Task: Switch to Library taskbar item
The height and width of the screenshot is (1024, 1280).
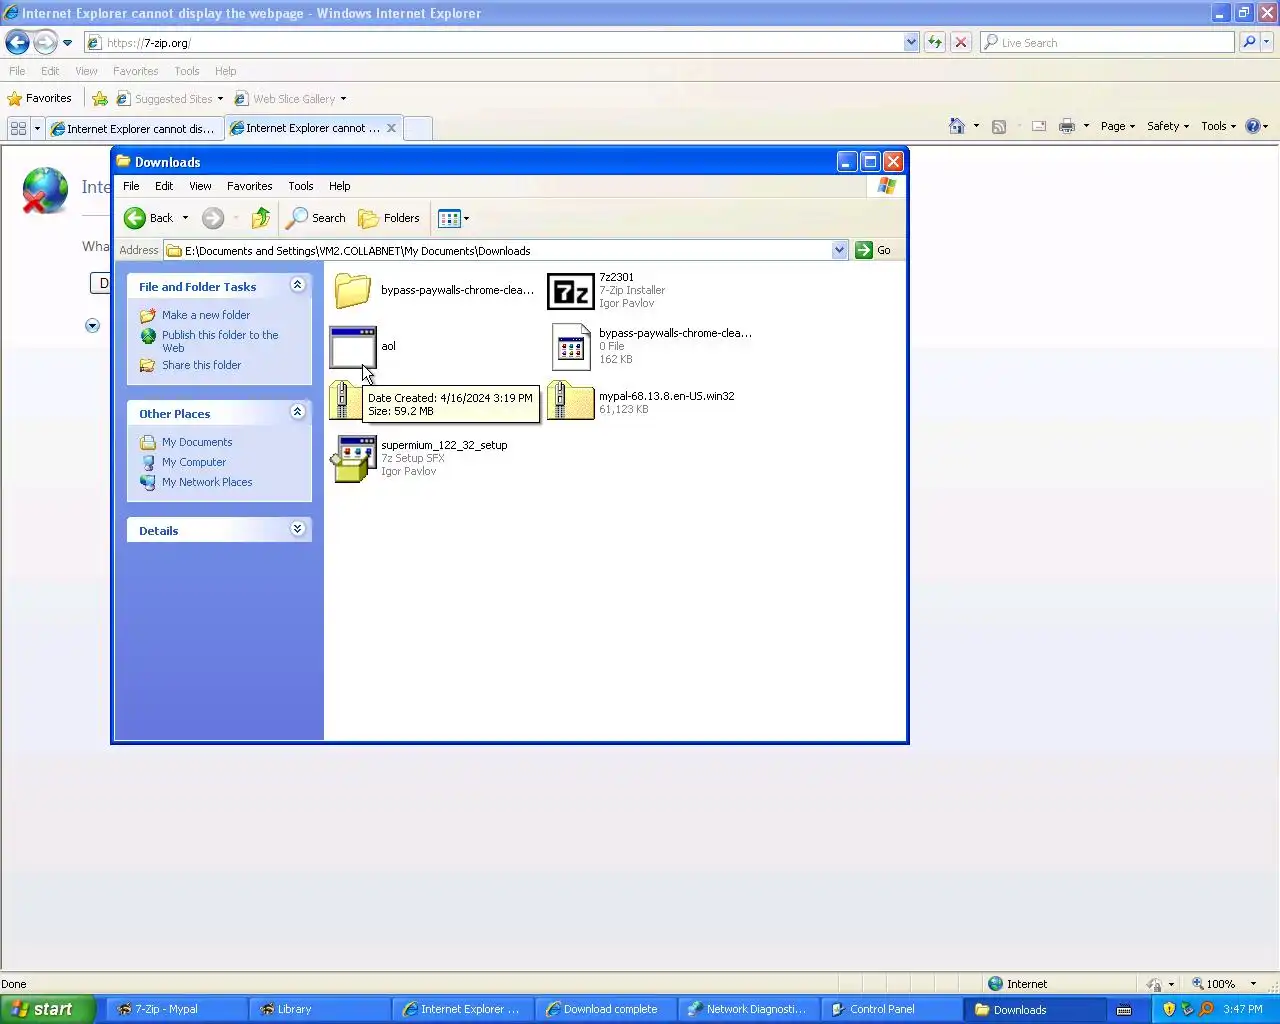Action: [x=319, y=1009]
